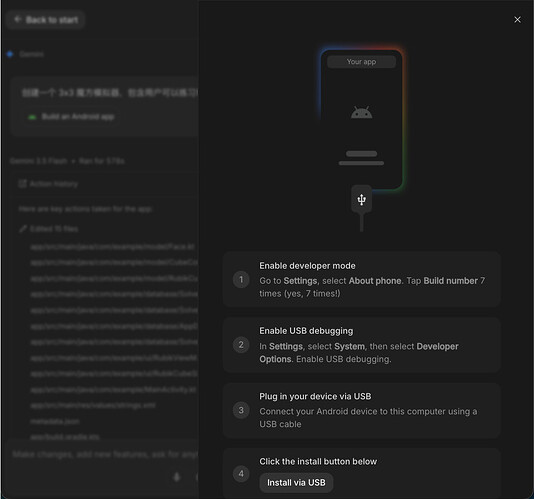
Task: Click the 'Your app' label in the phone preview
Action: tap(361, 62)
